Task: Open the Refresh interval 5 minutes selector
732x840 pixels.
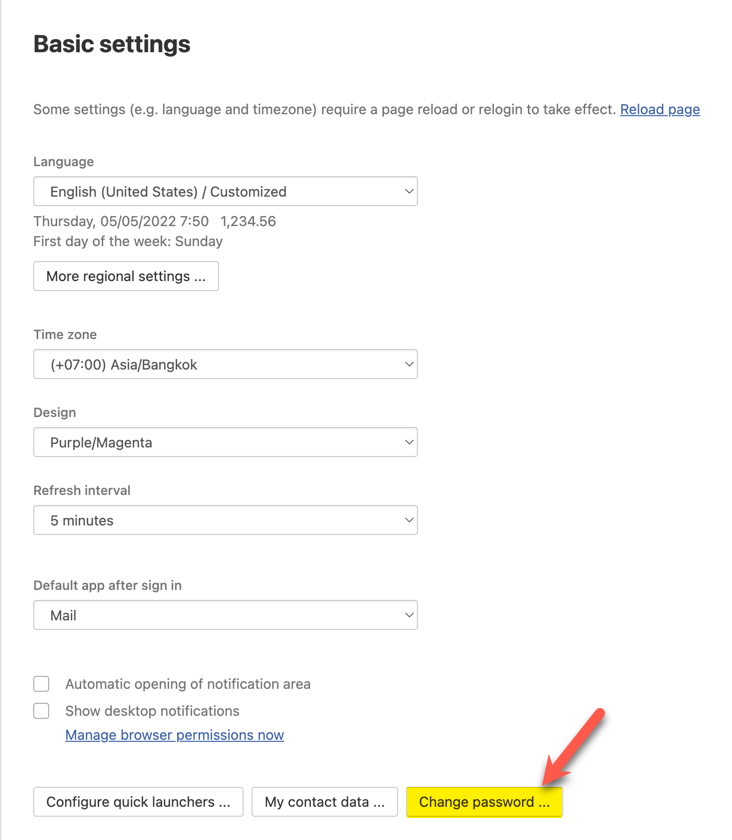Action: pos(225,521)
